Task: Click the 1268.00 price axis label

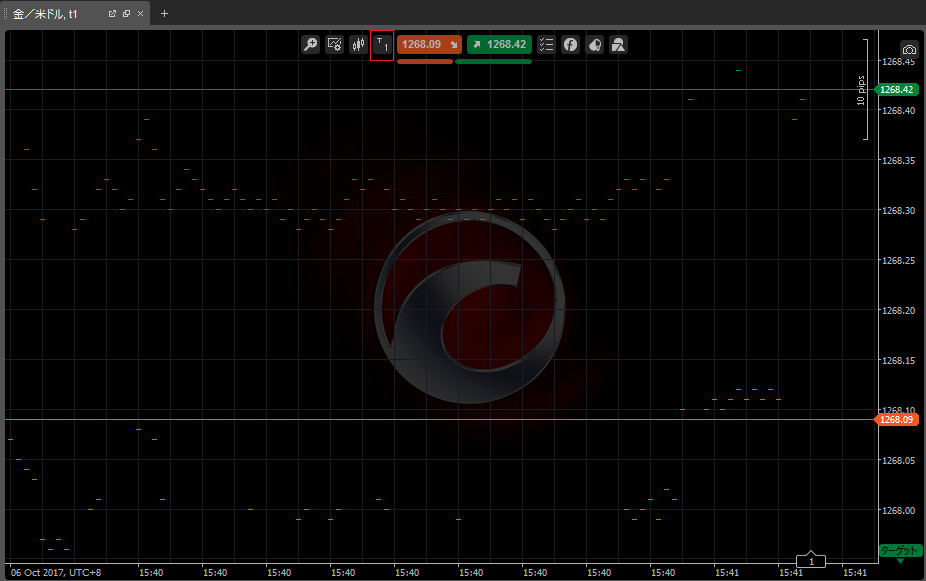Action: tap(898, 510)
